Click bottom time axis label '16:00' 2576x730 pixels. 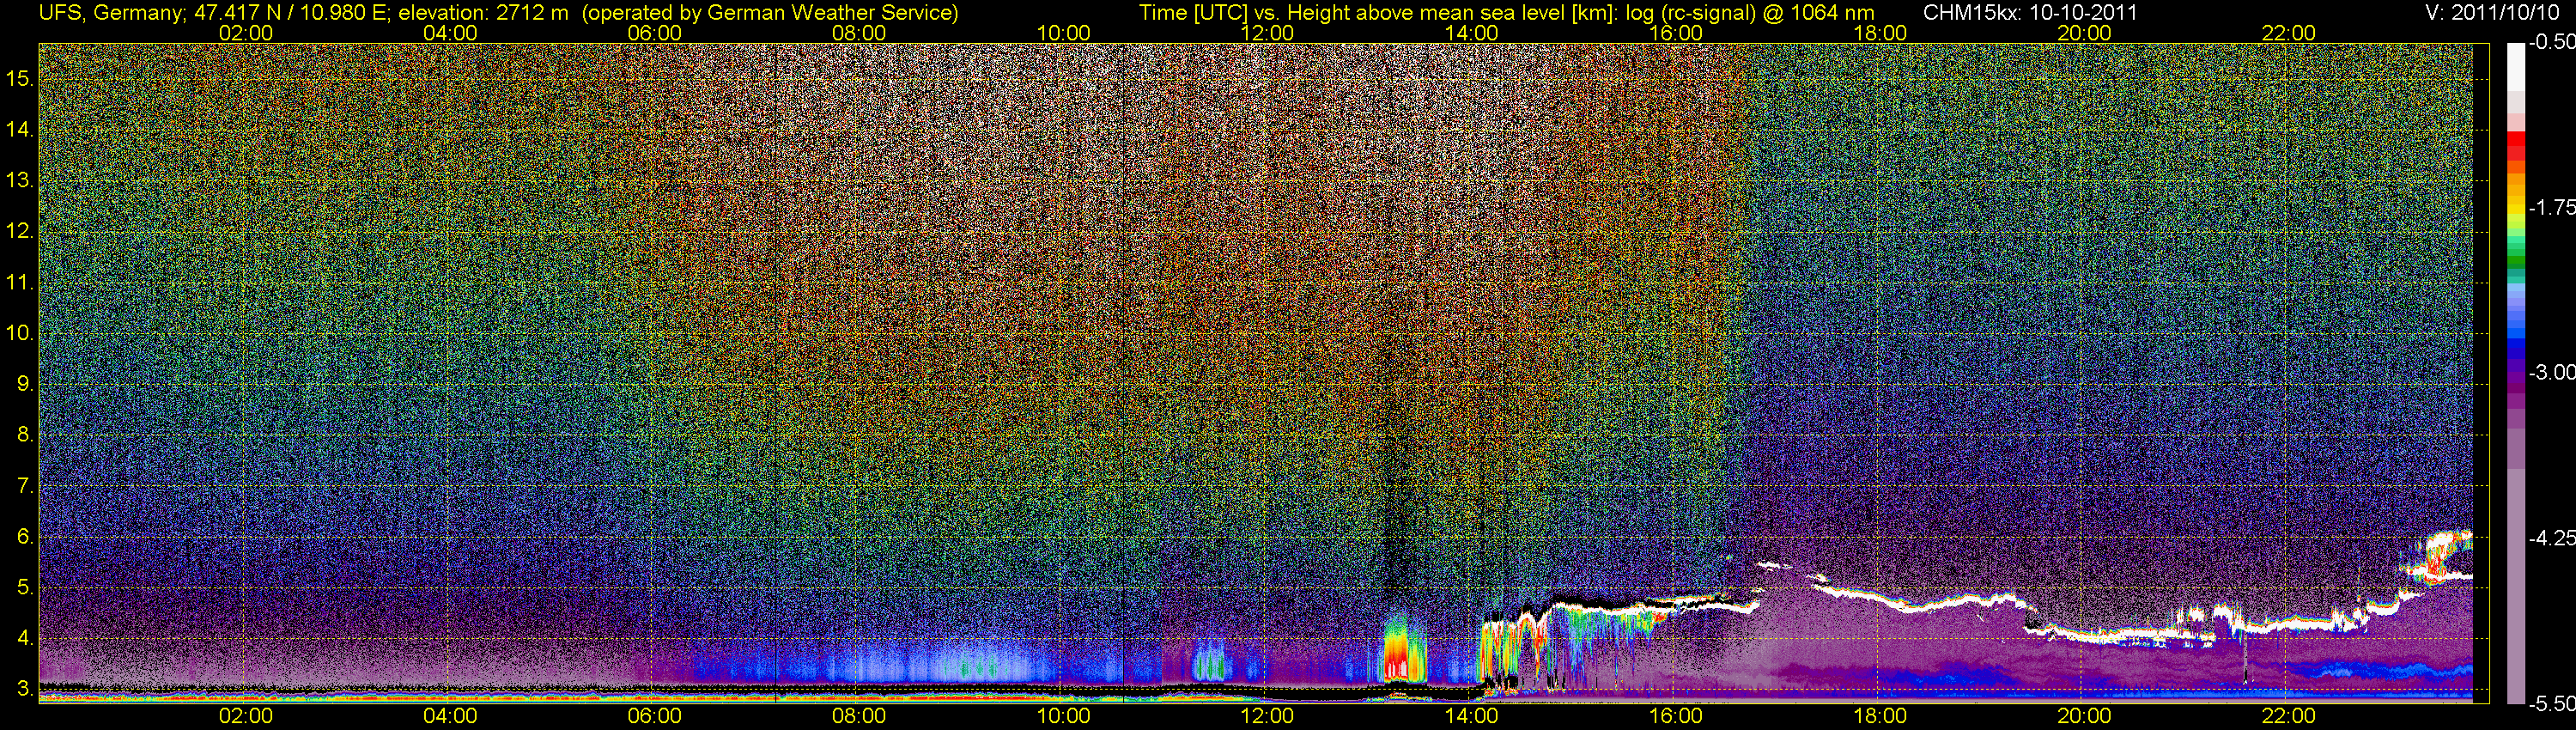click(1676, 716)
